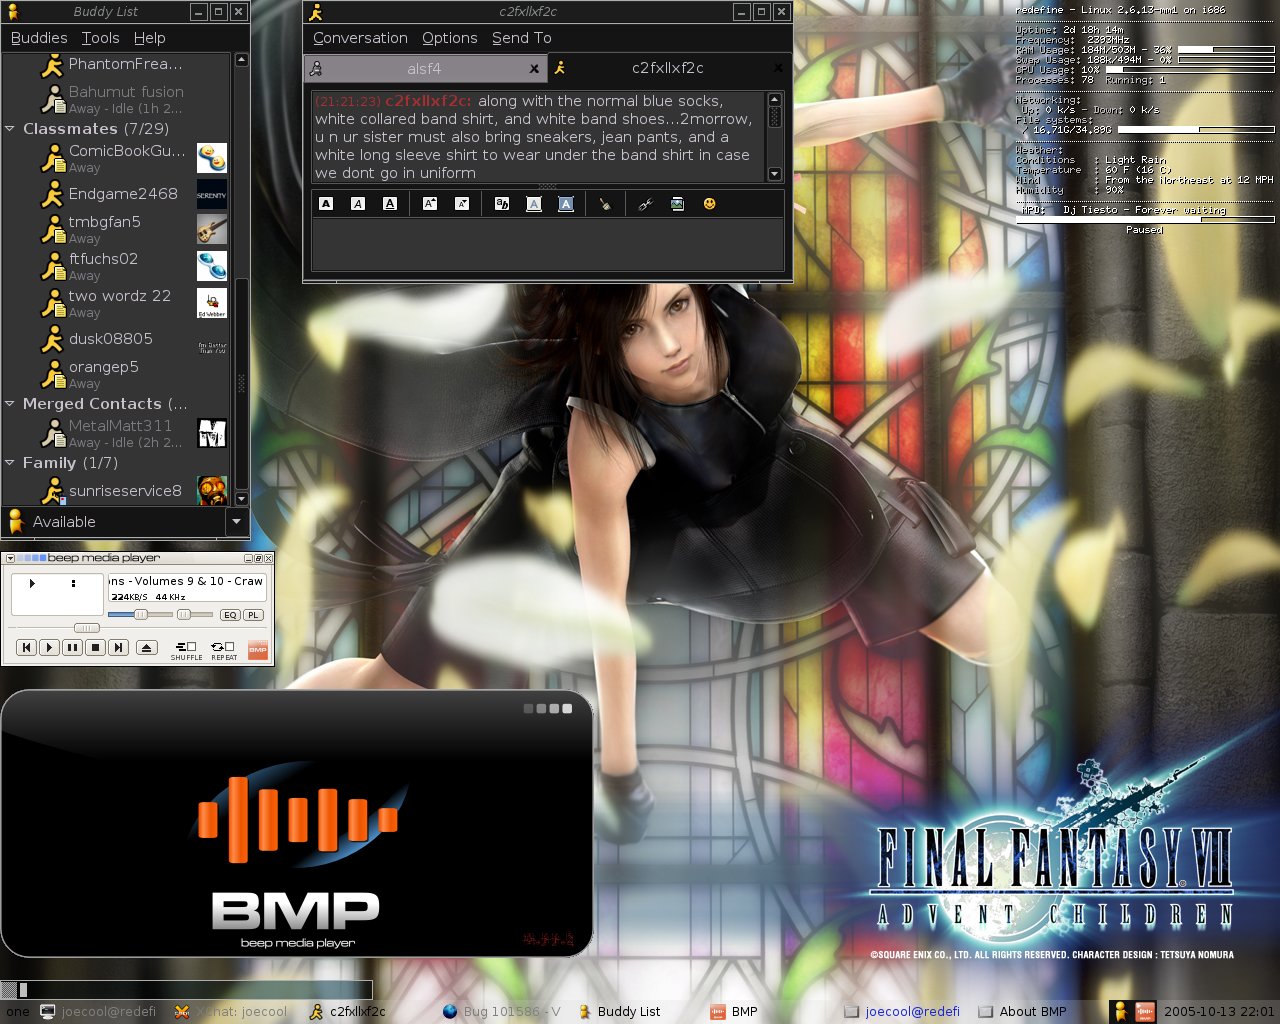Select buddy dusk08805
This screenshot has height=1024, width=1280.
click(x=117, y=339)
